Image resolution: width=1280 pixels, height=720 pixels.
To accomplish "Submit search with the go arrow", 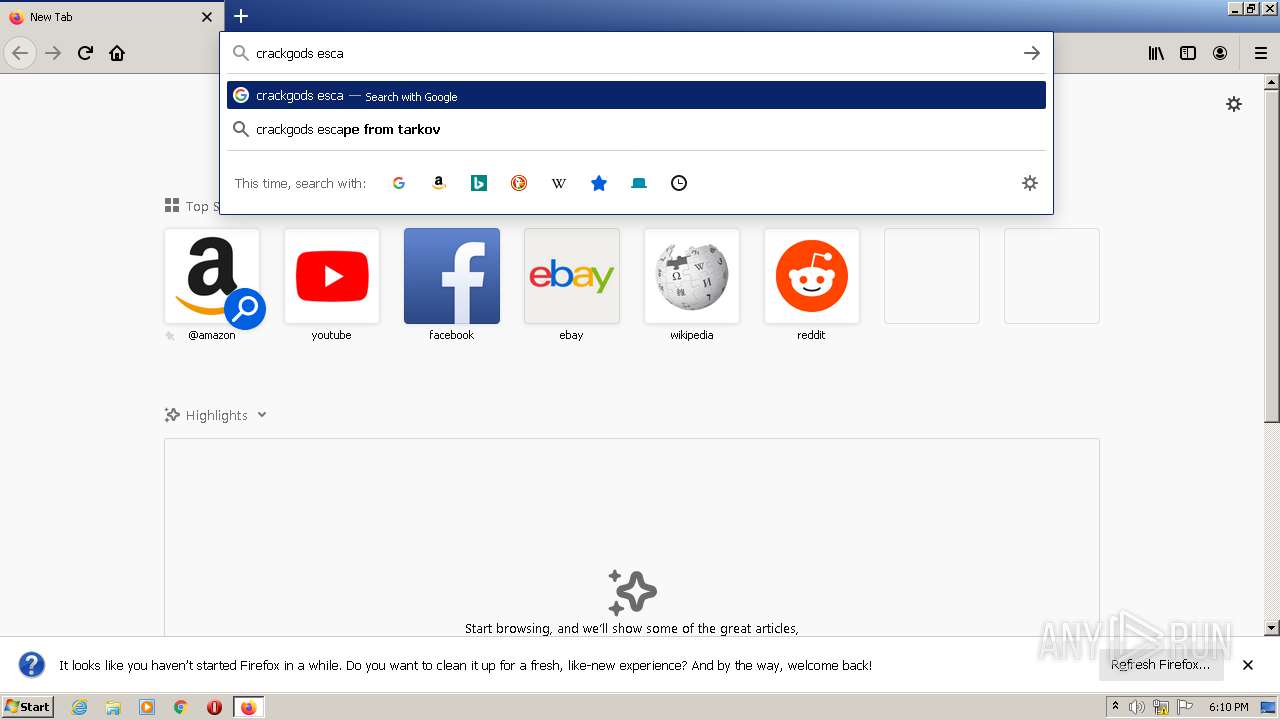I will click(x=1032, y=53).
